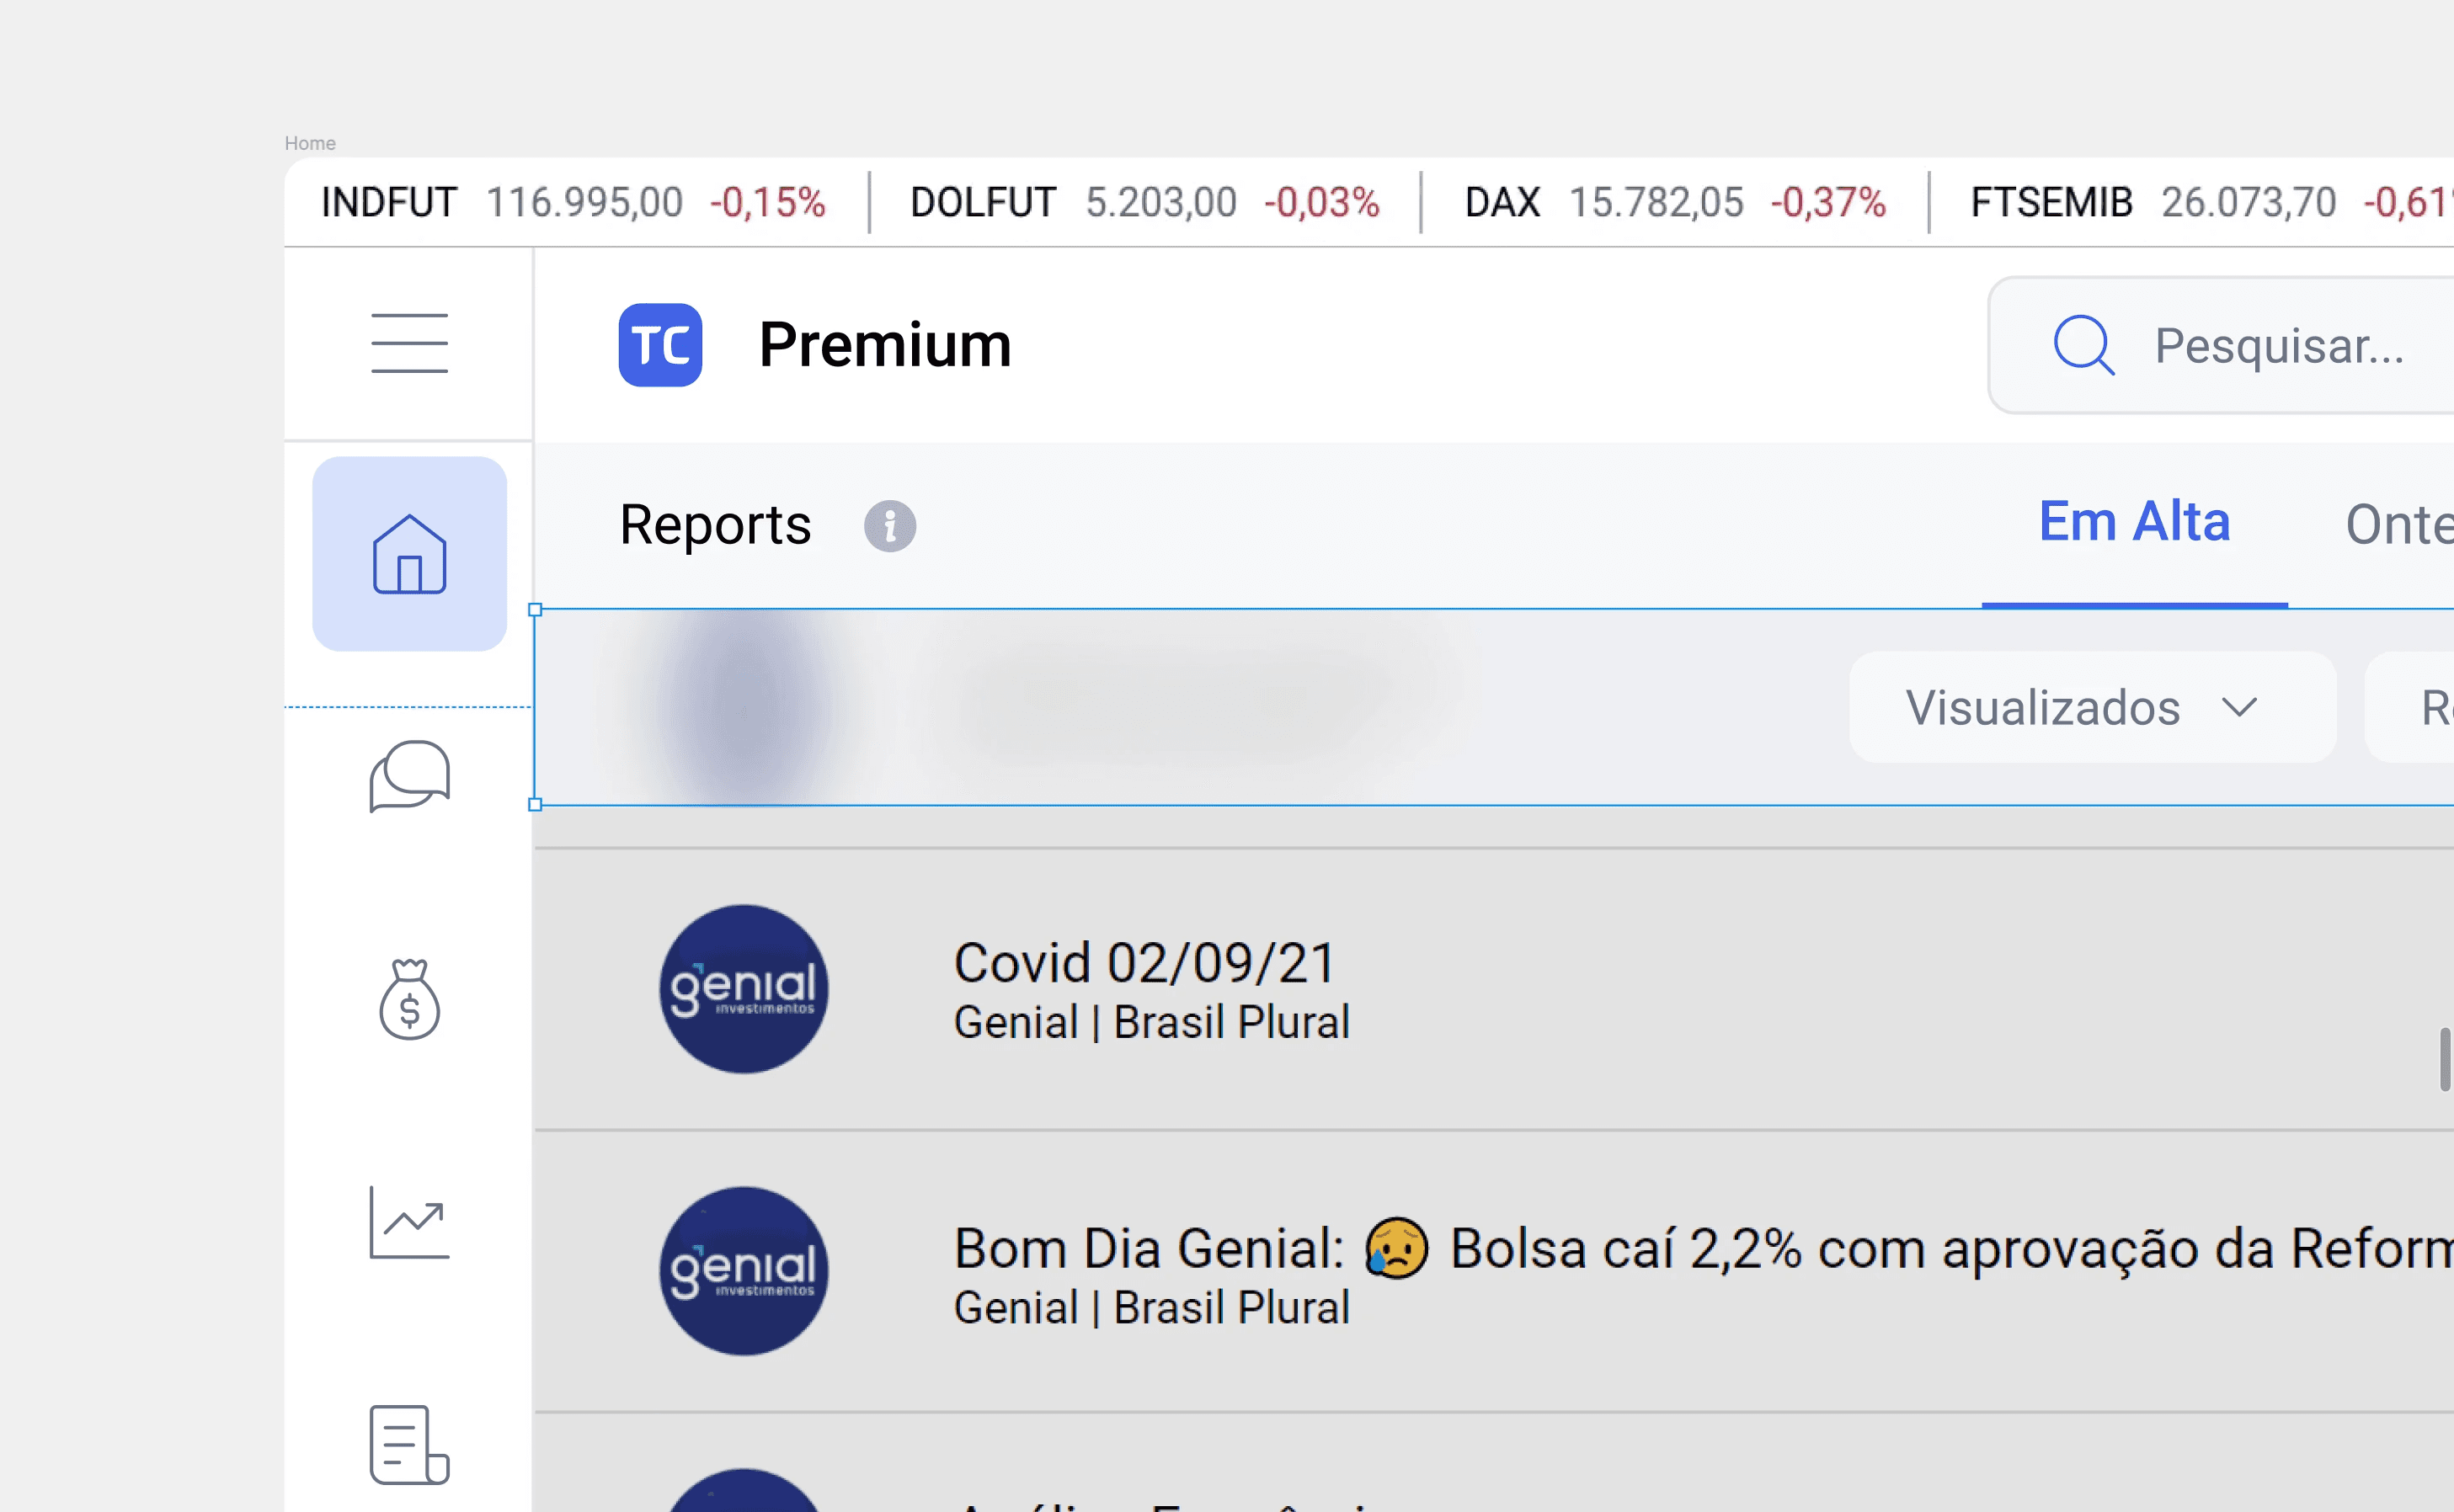Click the TC logo icon
The width and height of the screenshot is (2454, 1512).
click(x=660, y=345)
